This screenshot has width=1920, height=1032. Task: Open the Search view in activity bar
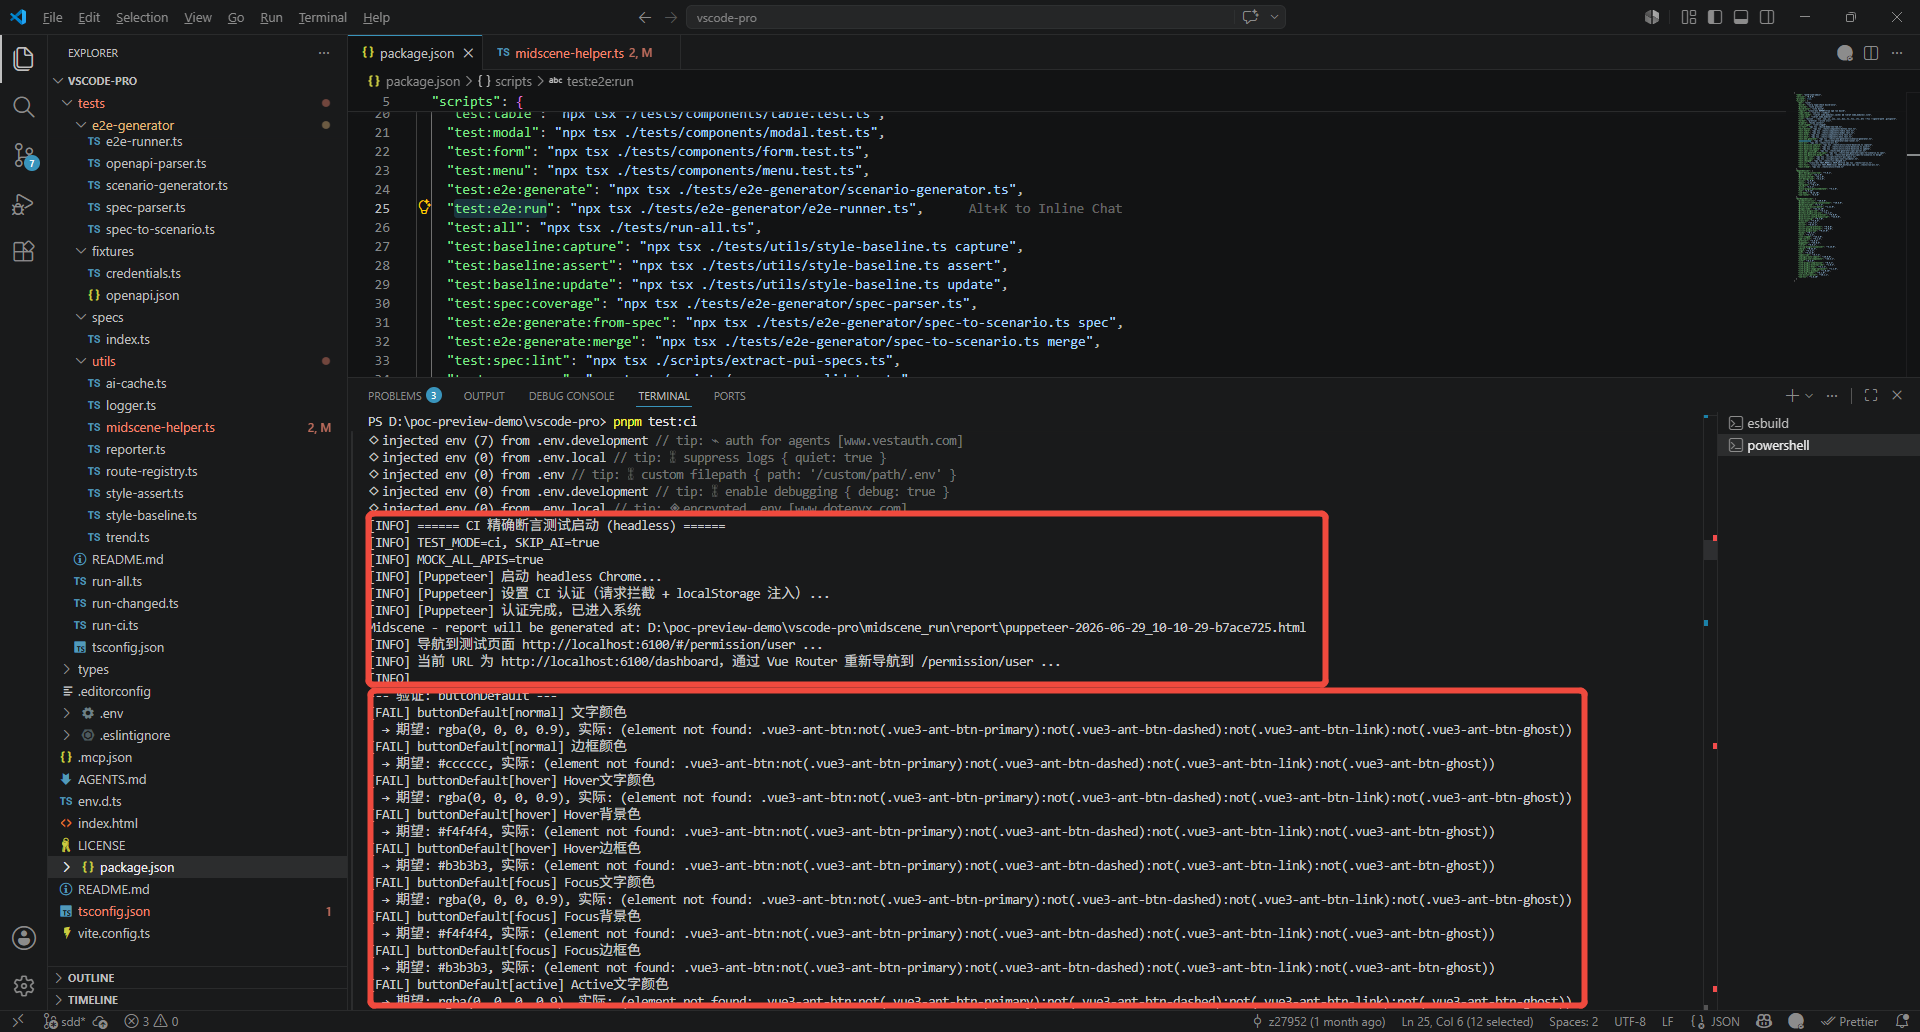pos(24,107)
